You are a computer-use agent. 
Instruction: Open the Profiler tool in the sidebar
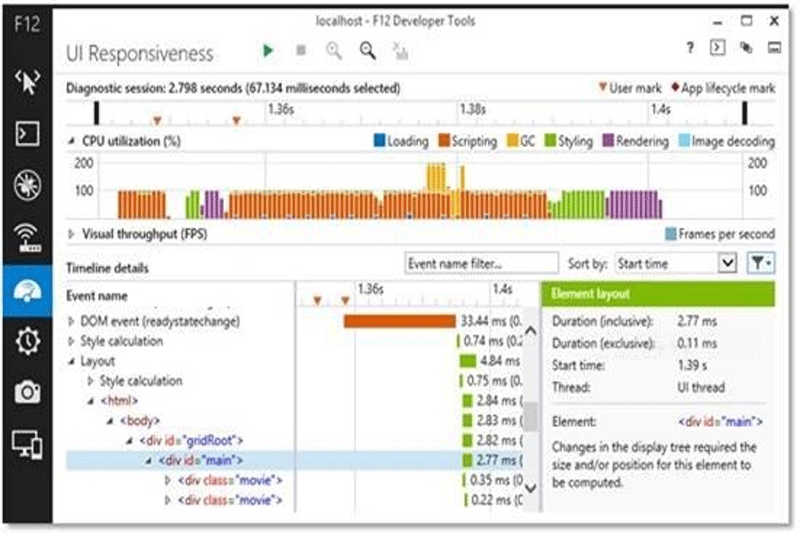(26, 341)
